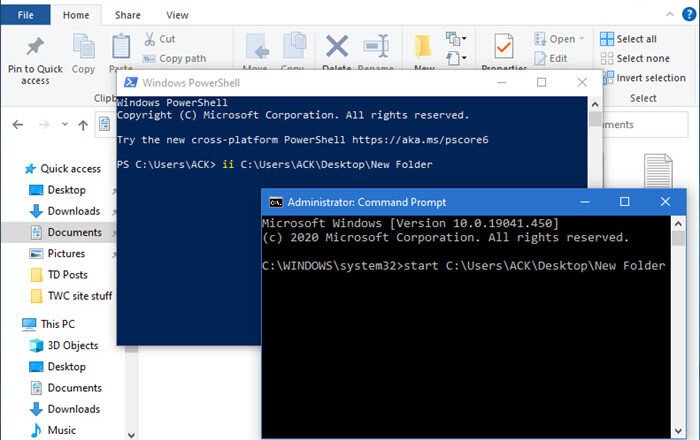Select Documents under This PC
Viewport: 700px width, 440px height.
pos(66,388)
